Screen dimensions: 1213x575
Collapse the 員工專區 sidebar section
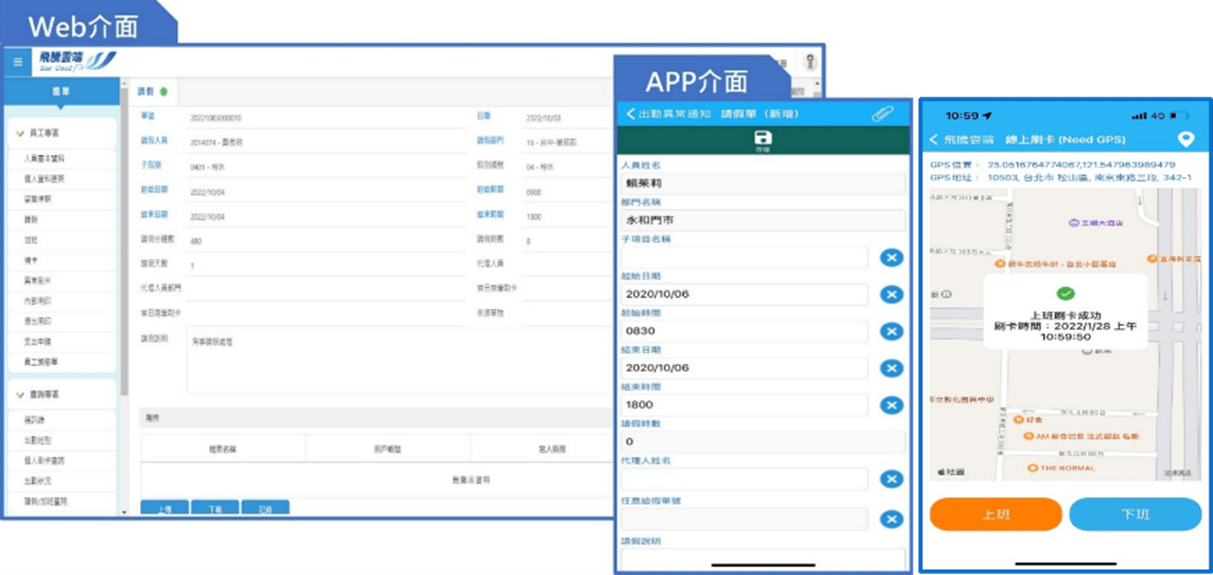click(x=22, y=132)
